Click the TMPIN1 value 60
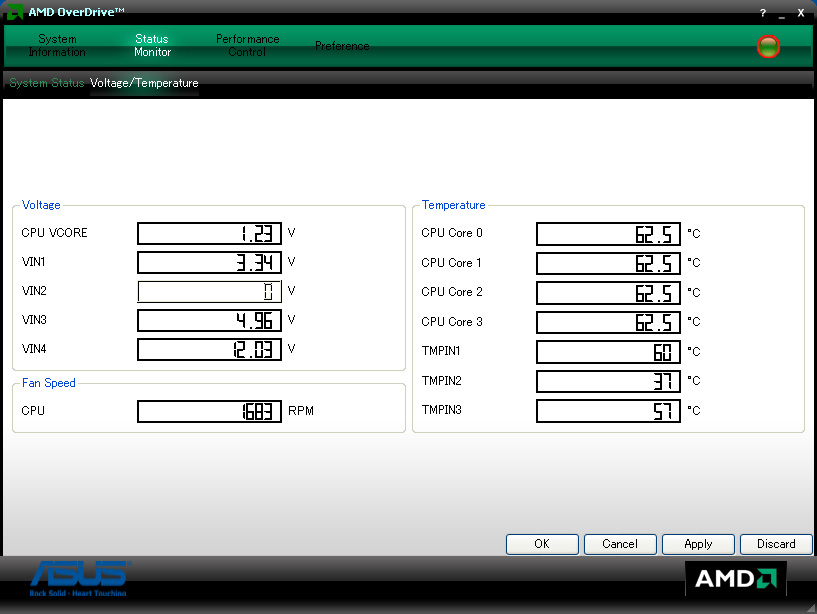Screen dimensions: 817x614 (x=609, y=352)
